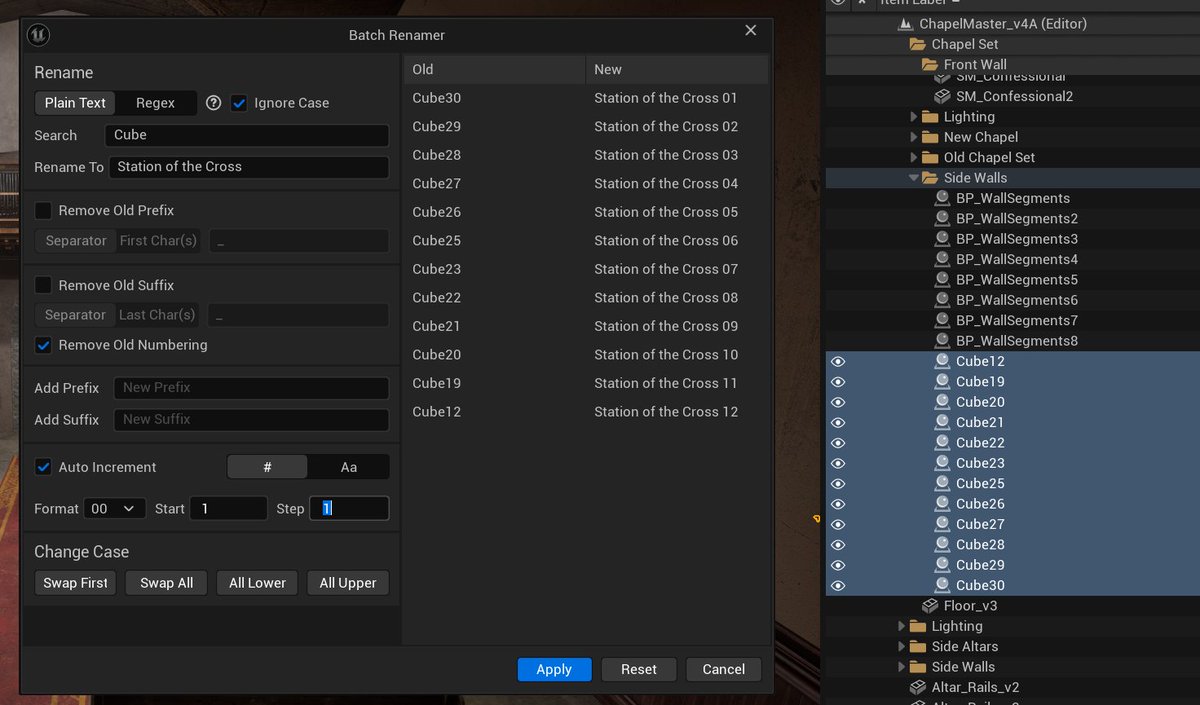1200x705 pixels.
Task: Expand the New Chapel folder
Action: [x=914, y=137]
